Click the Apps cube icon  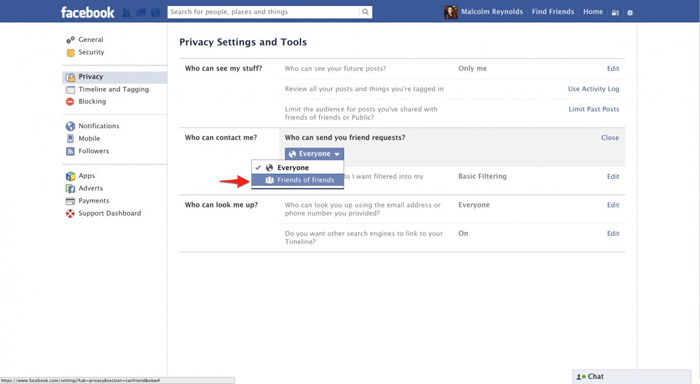70,176
